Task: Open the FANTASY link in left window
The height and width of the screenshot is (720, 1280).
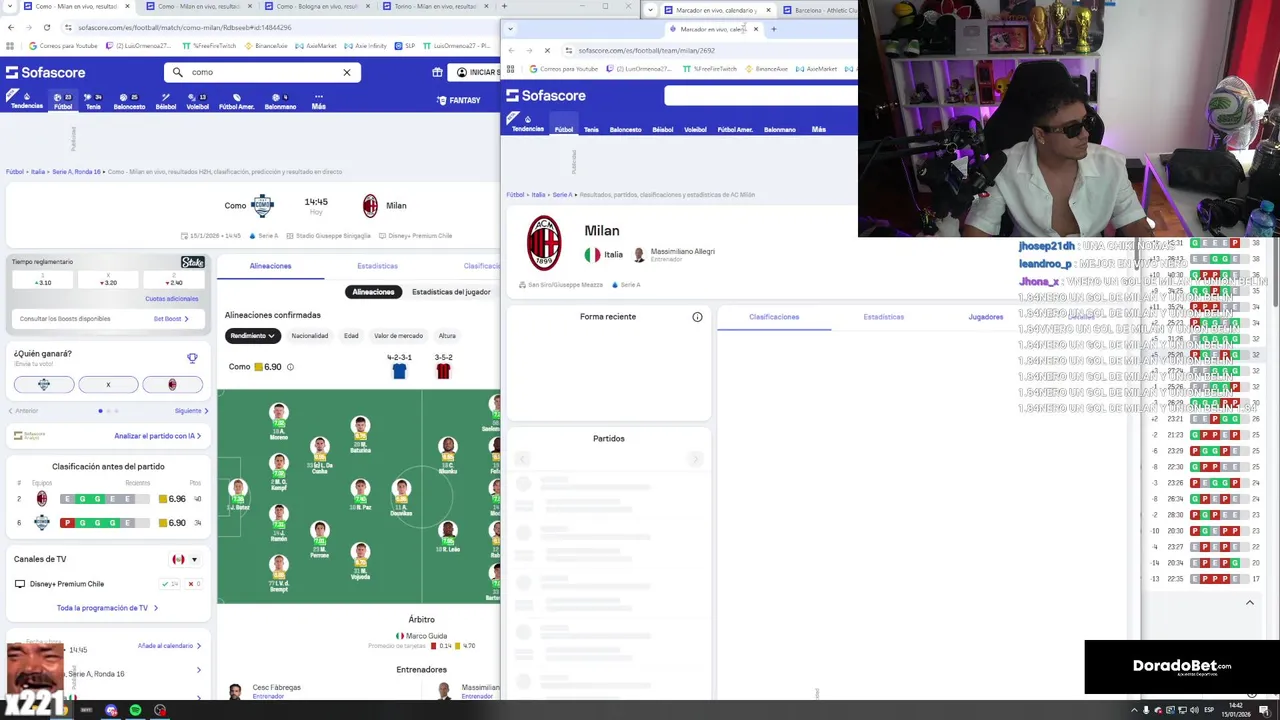Action: tap(459, 100)
